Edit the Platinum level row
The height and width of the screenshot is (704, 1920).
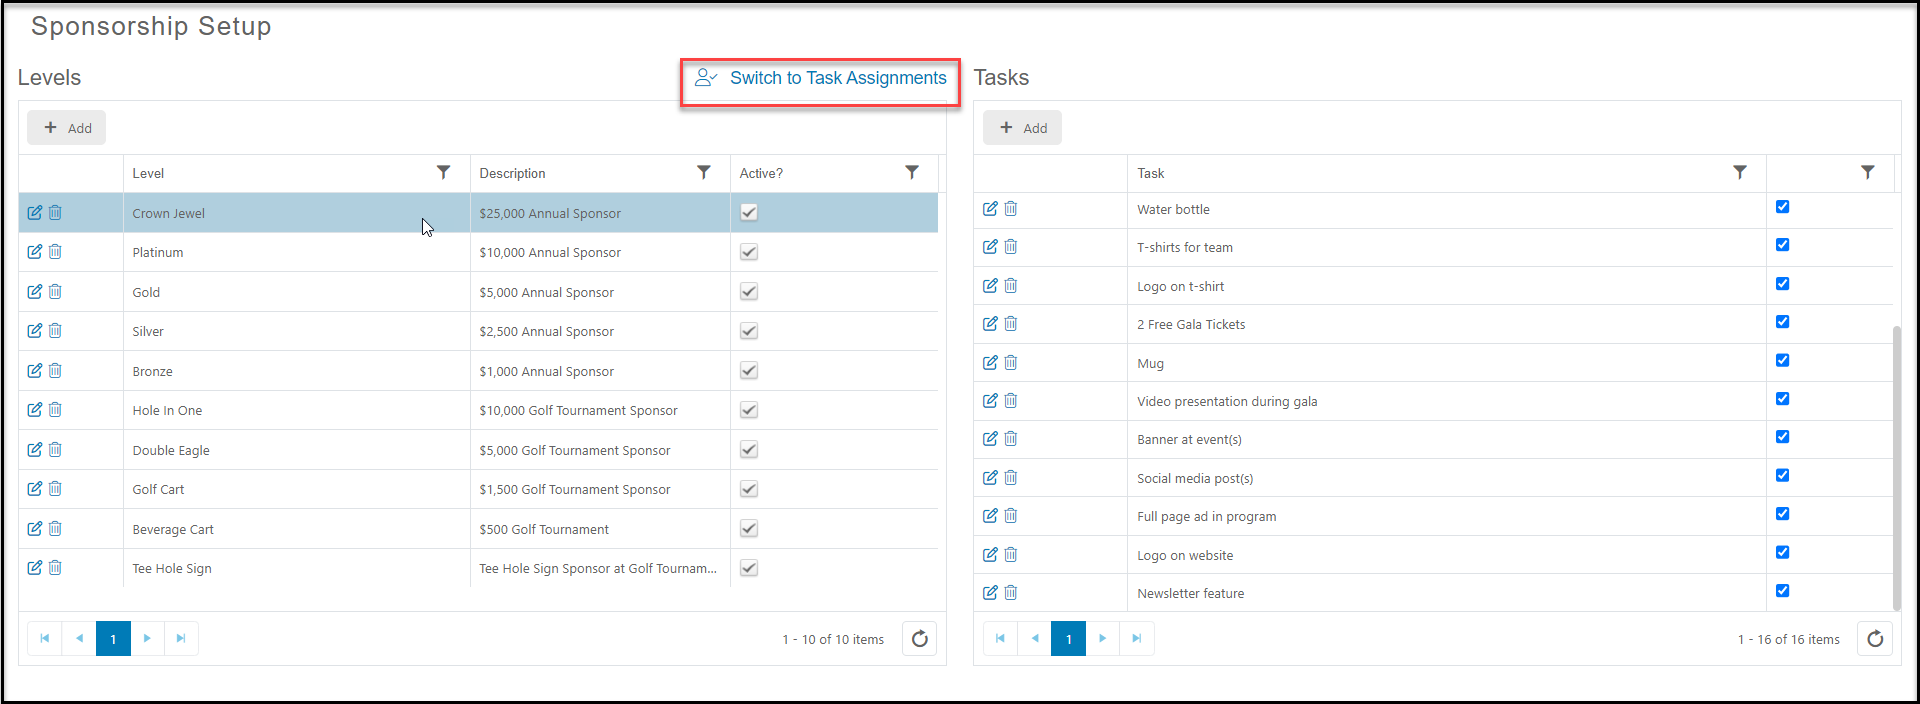35,252
